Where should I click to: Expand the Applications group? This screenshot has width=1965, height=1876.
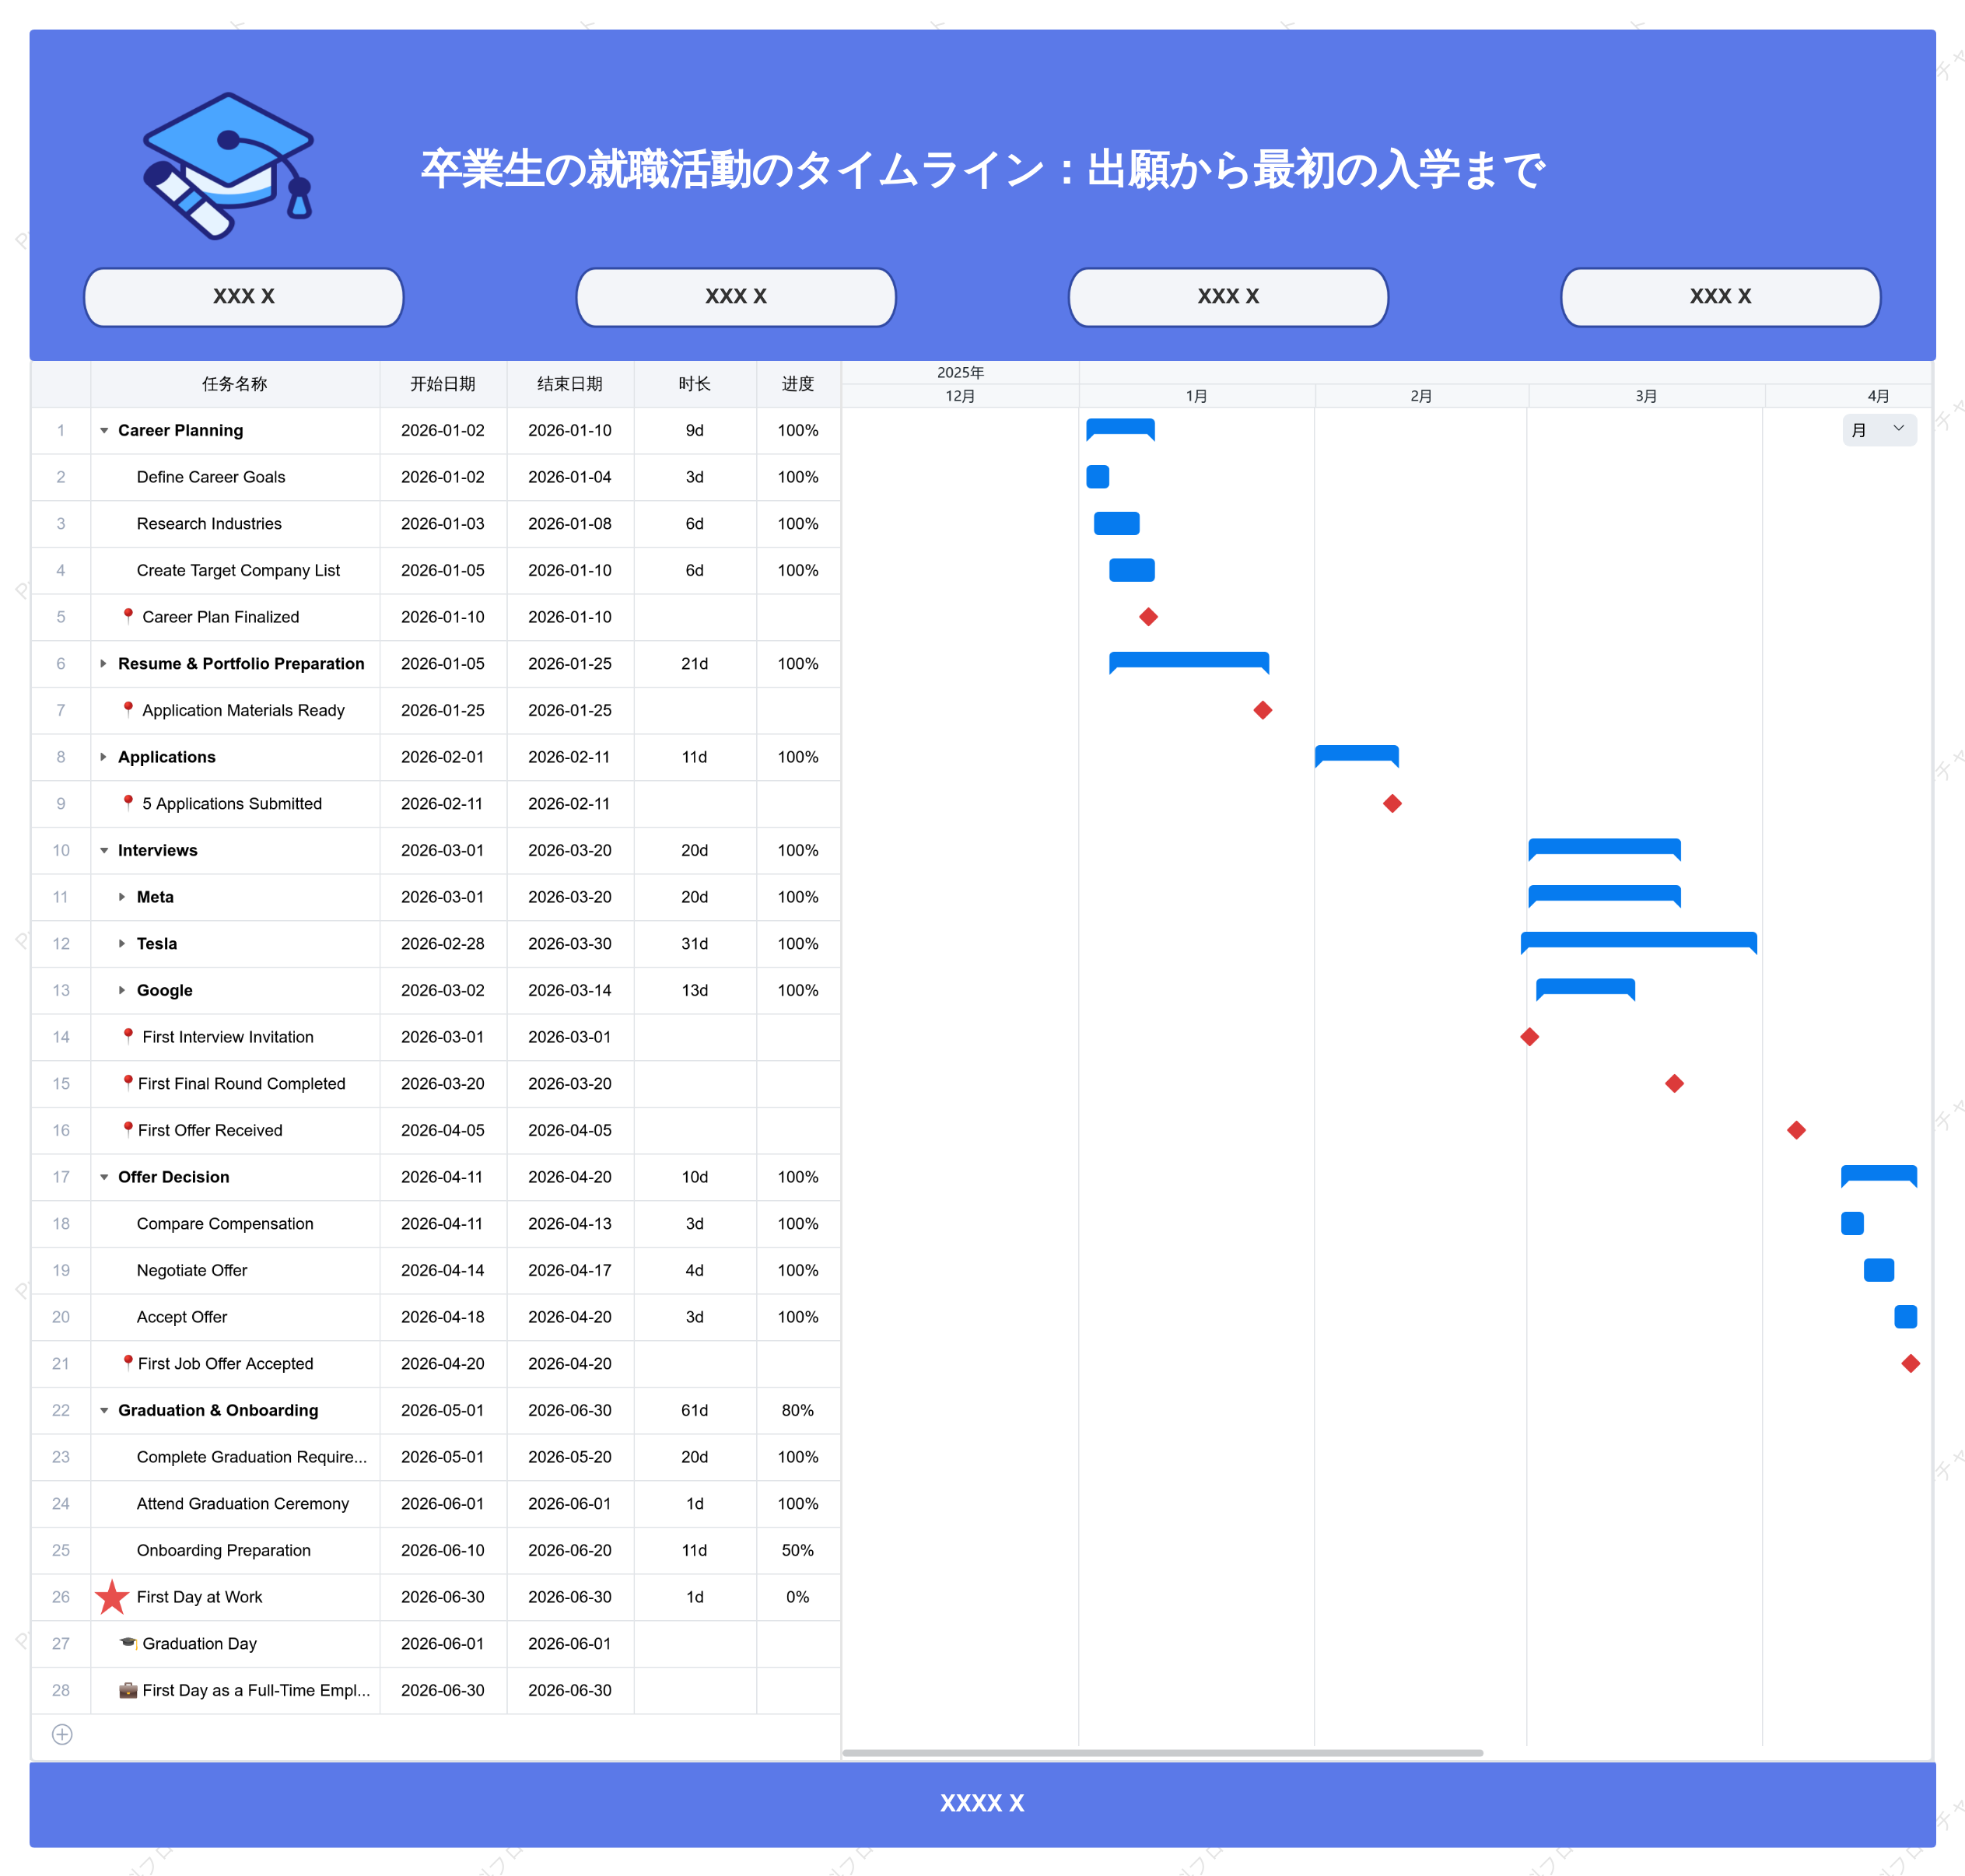pos(104,757)
